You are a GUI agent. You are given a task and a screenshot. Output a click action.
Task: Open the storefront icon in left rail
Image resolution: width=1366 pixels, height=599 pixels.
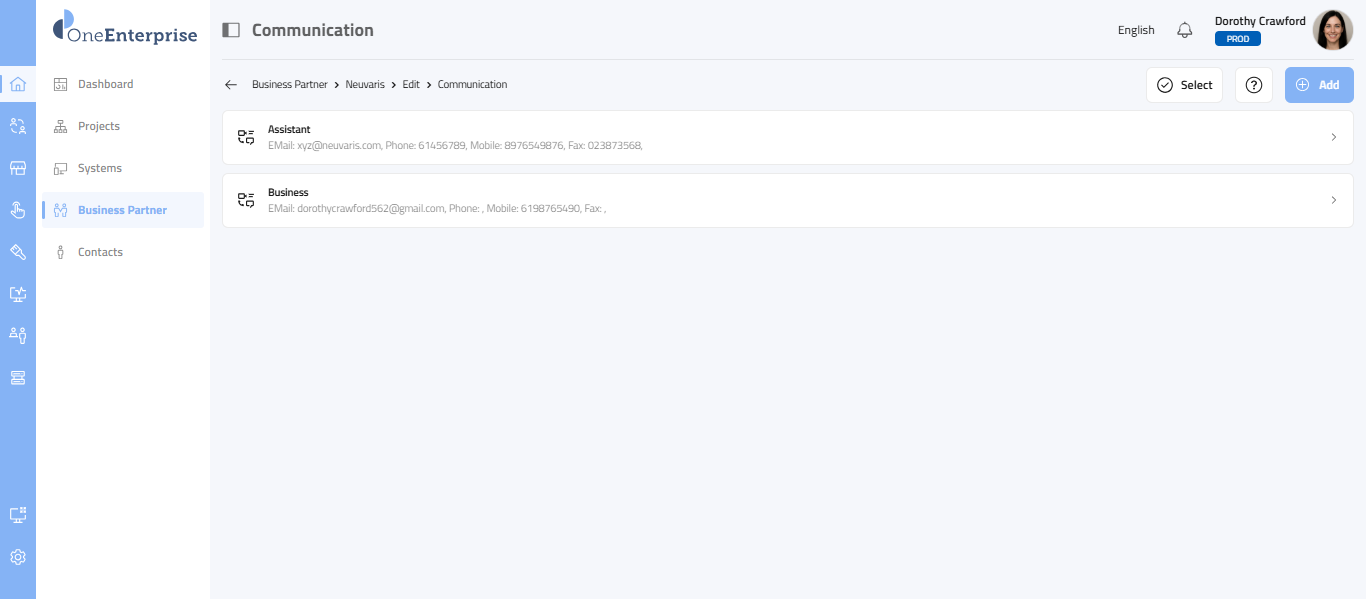click(x=17, y=168)
